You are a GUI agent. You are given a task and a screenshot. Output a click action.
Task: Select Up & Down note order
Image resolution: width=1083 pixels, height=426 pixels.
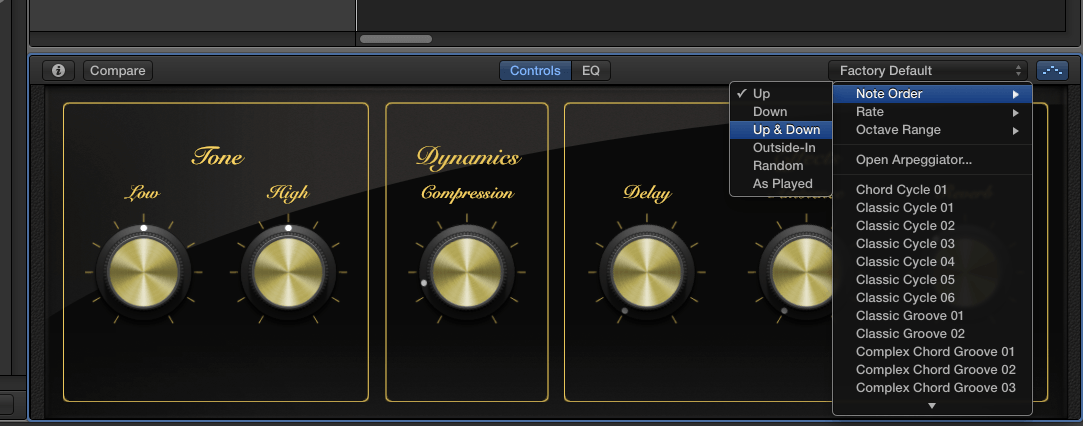(781, 130)
